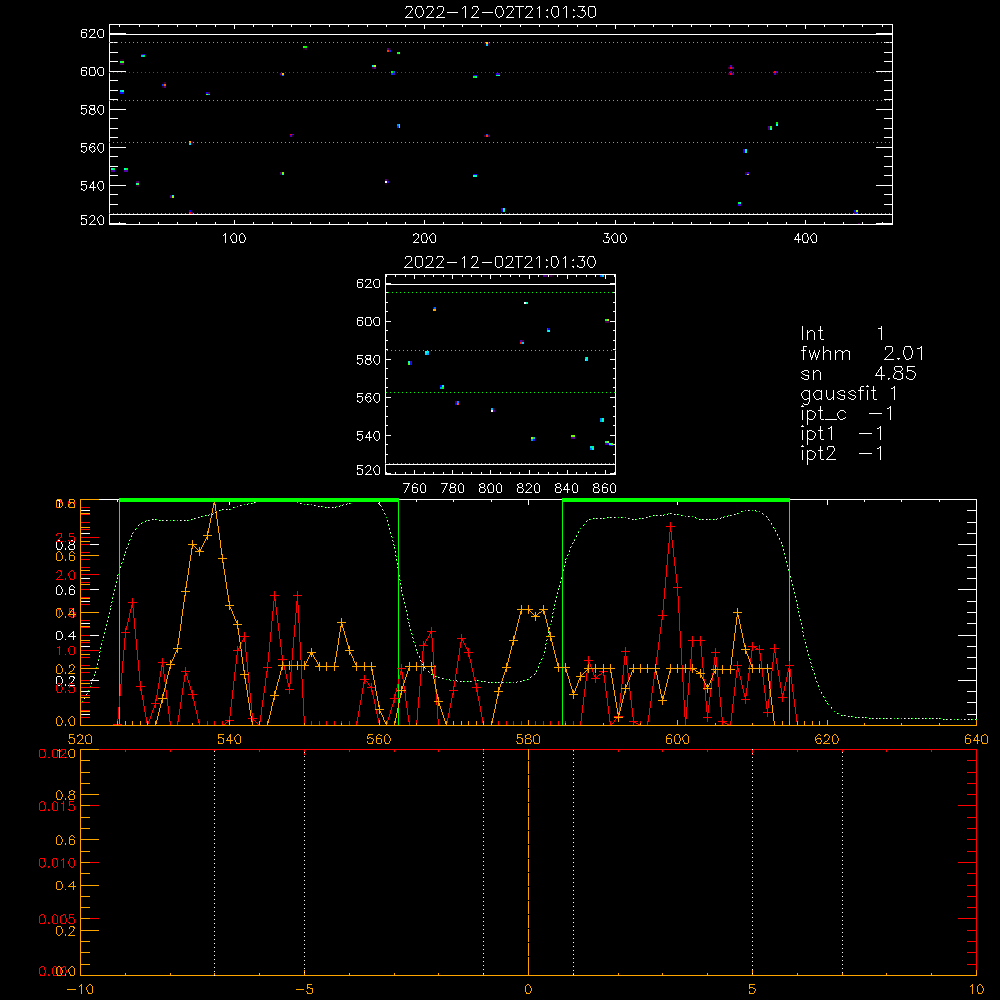Click x-axis label 200 on top plot
The image size is (1000, 1000).
(x=424, y=239)
